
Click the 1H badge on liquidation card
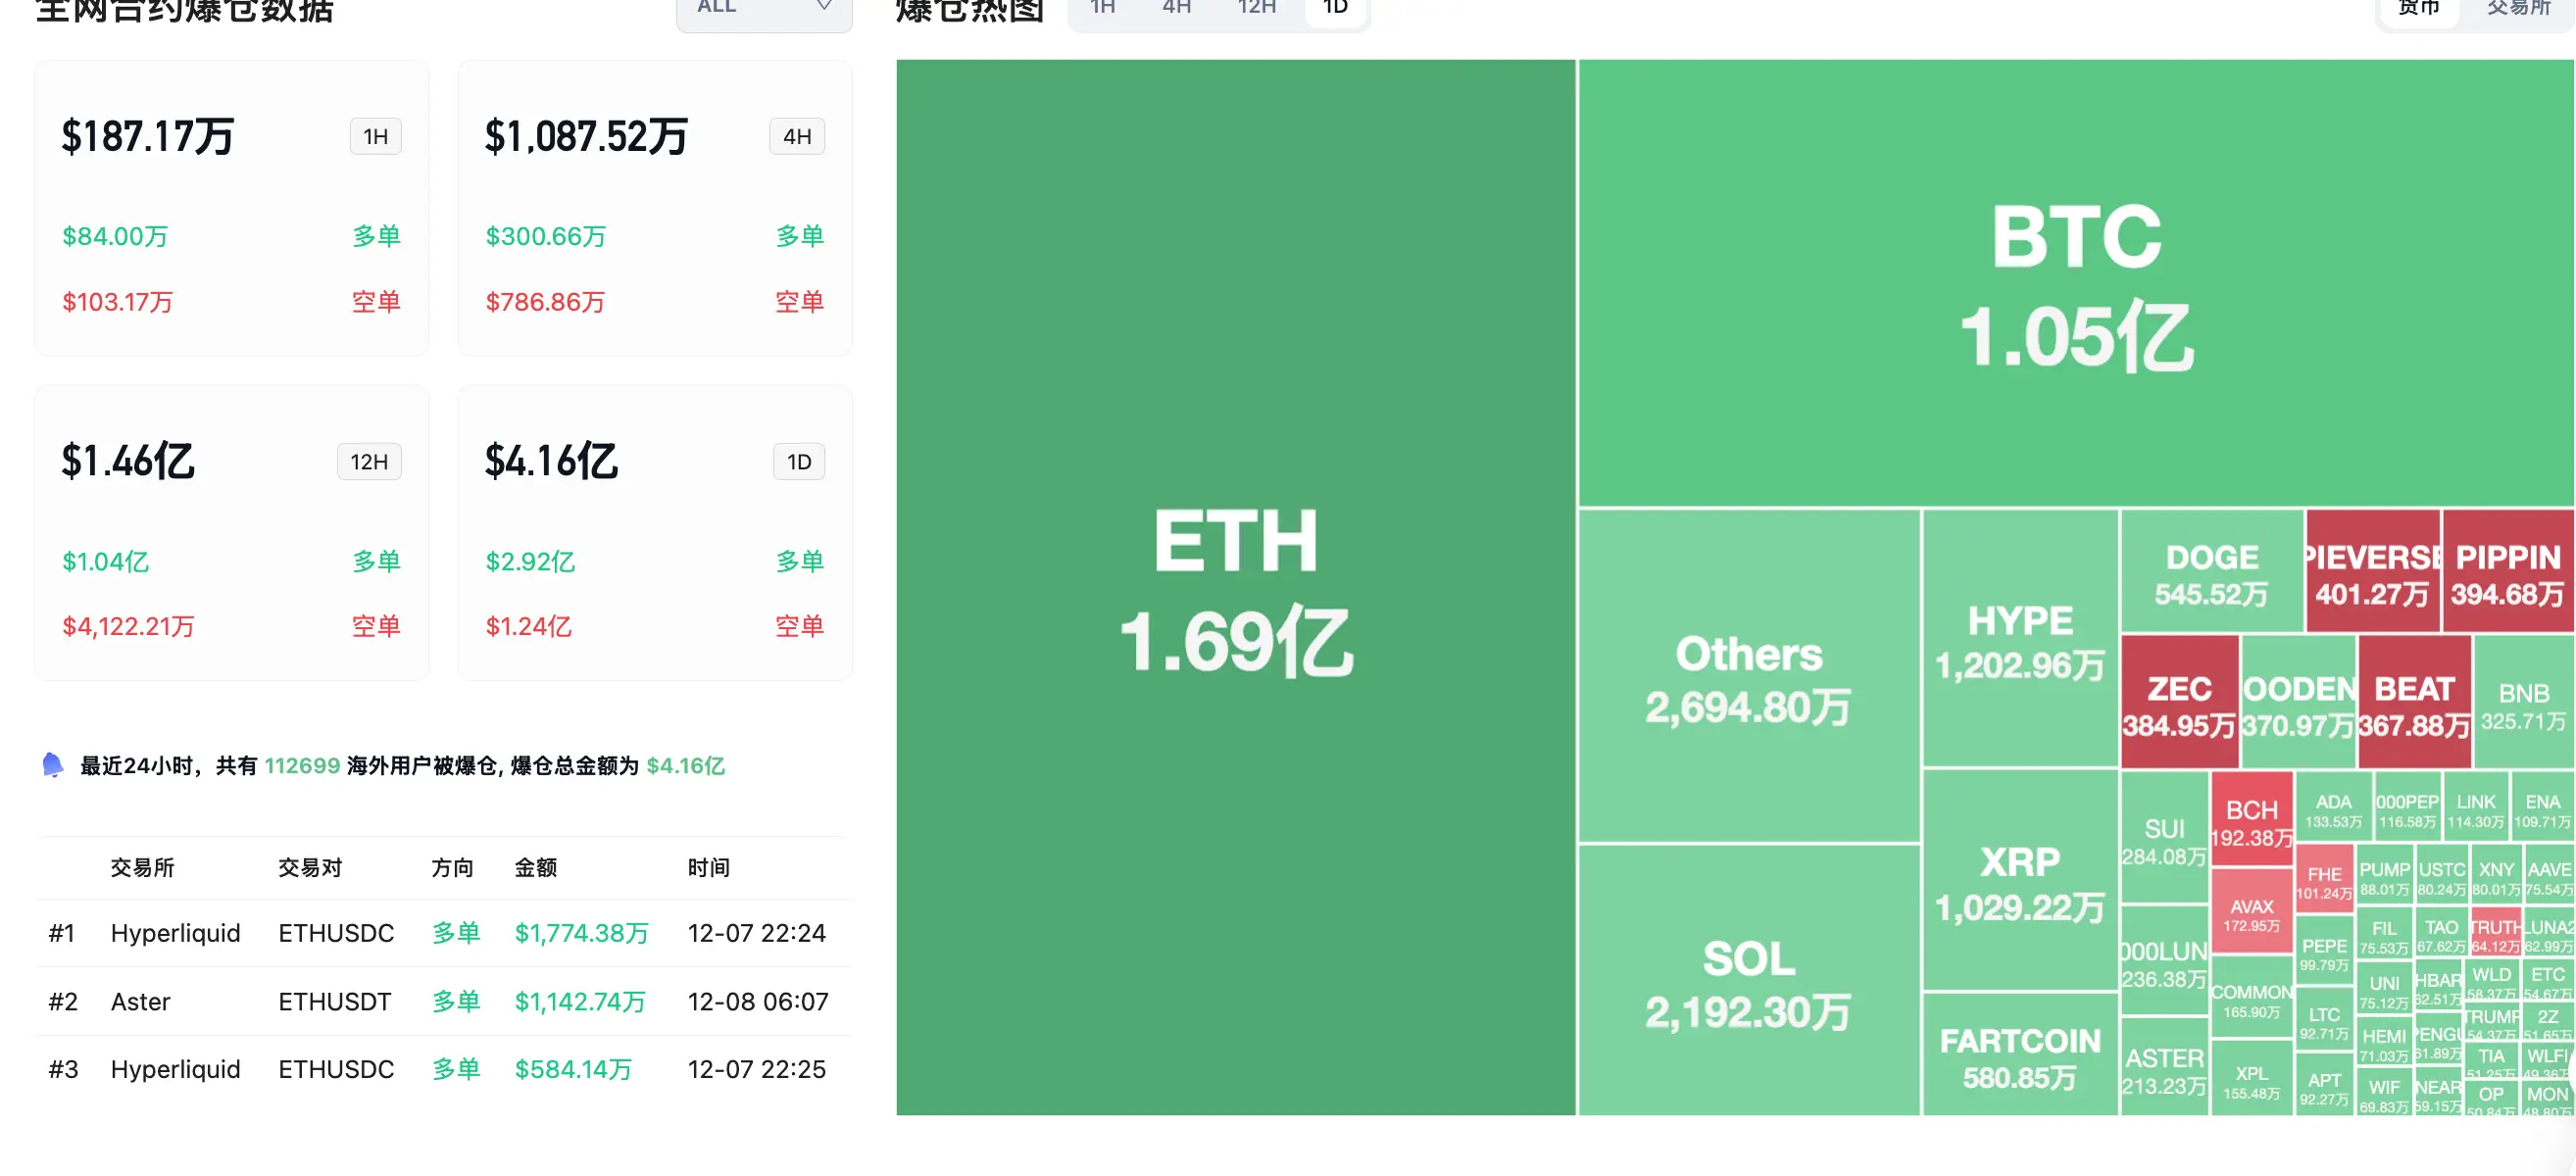point(375,137)
